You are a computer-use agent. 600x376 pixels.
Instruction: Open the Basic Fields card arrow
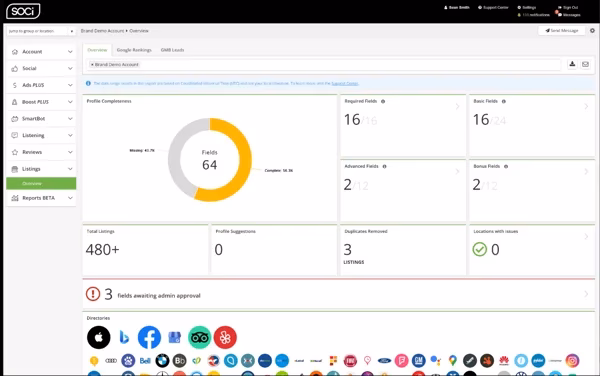point(586,107)
